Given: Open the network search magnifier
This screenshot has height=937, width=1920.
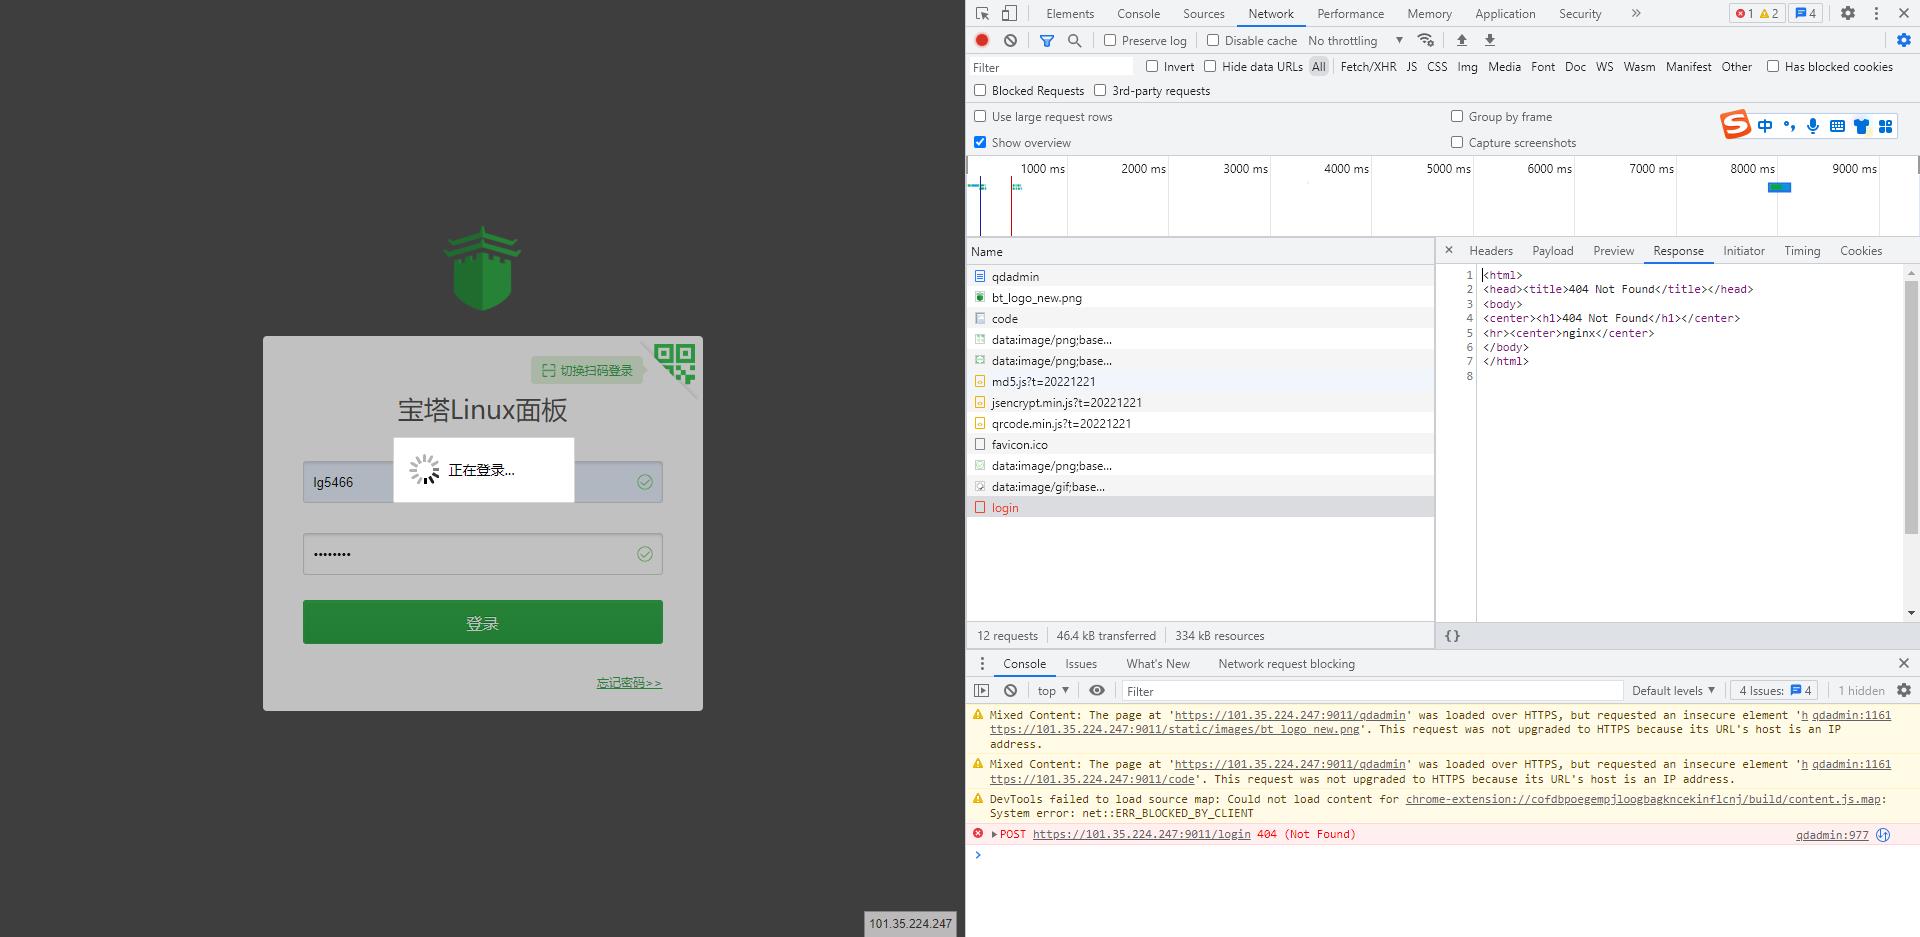Looking at the screenshot, I should pyautogui.click(x=1075, y=40).
